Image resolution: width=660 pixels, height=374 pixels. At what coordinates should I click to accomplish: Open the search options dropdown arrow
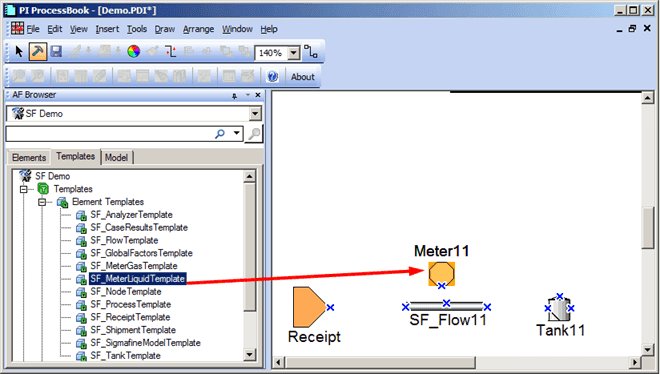237,133
